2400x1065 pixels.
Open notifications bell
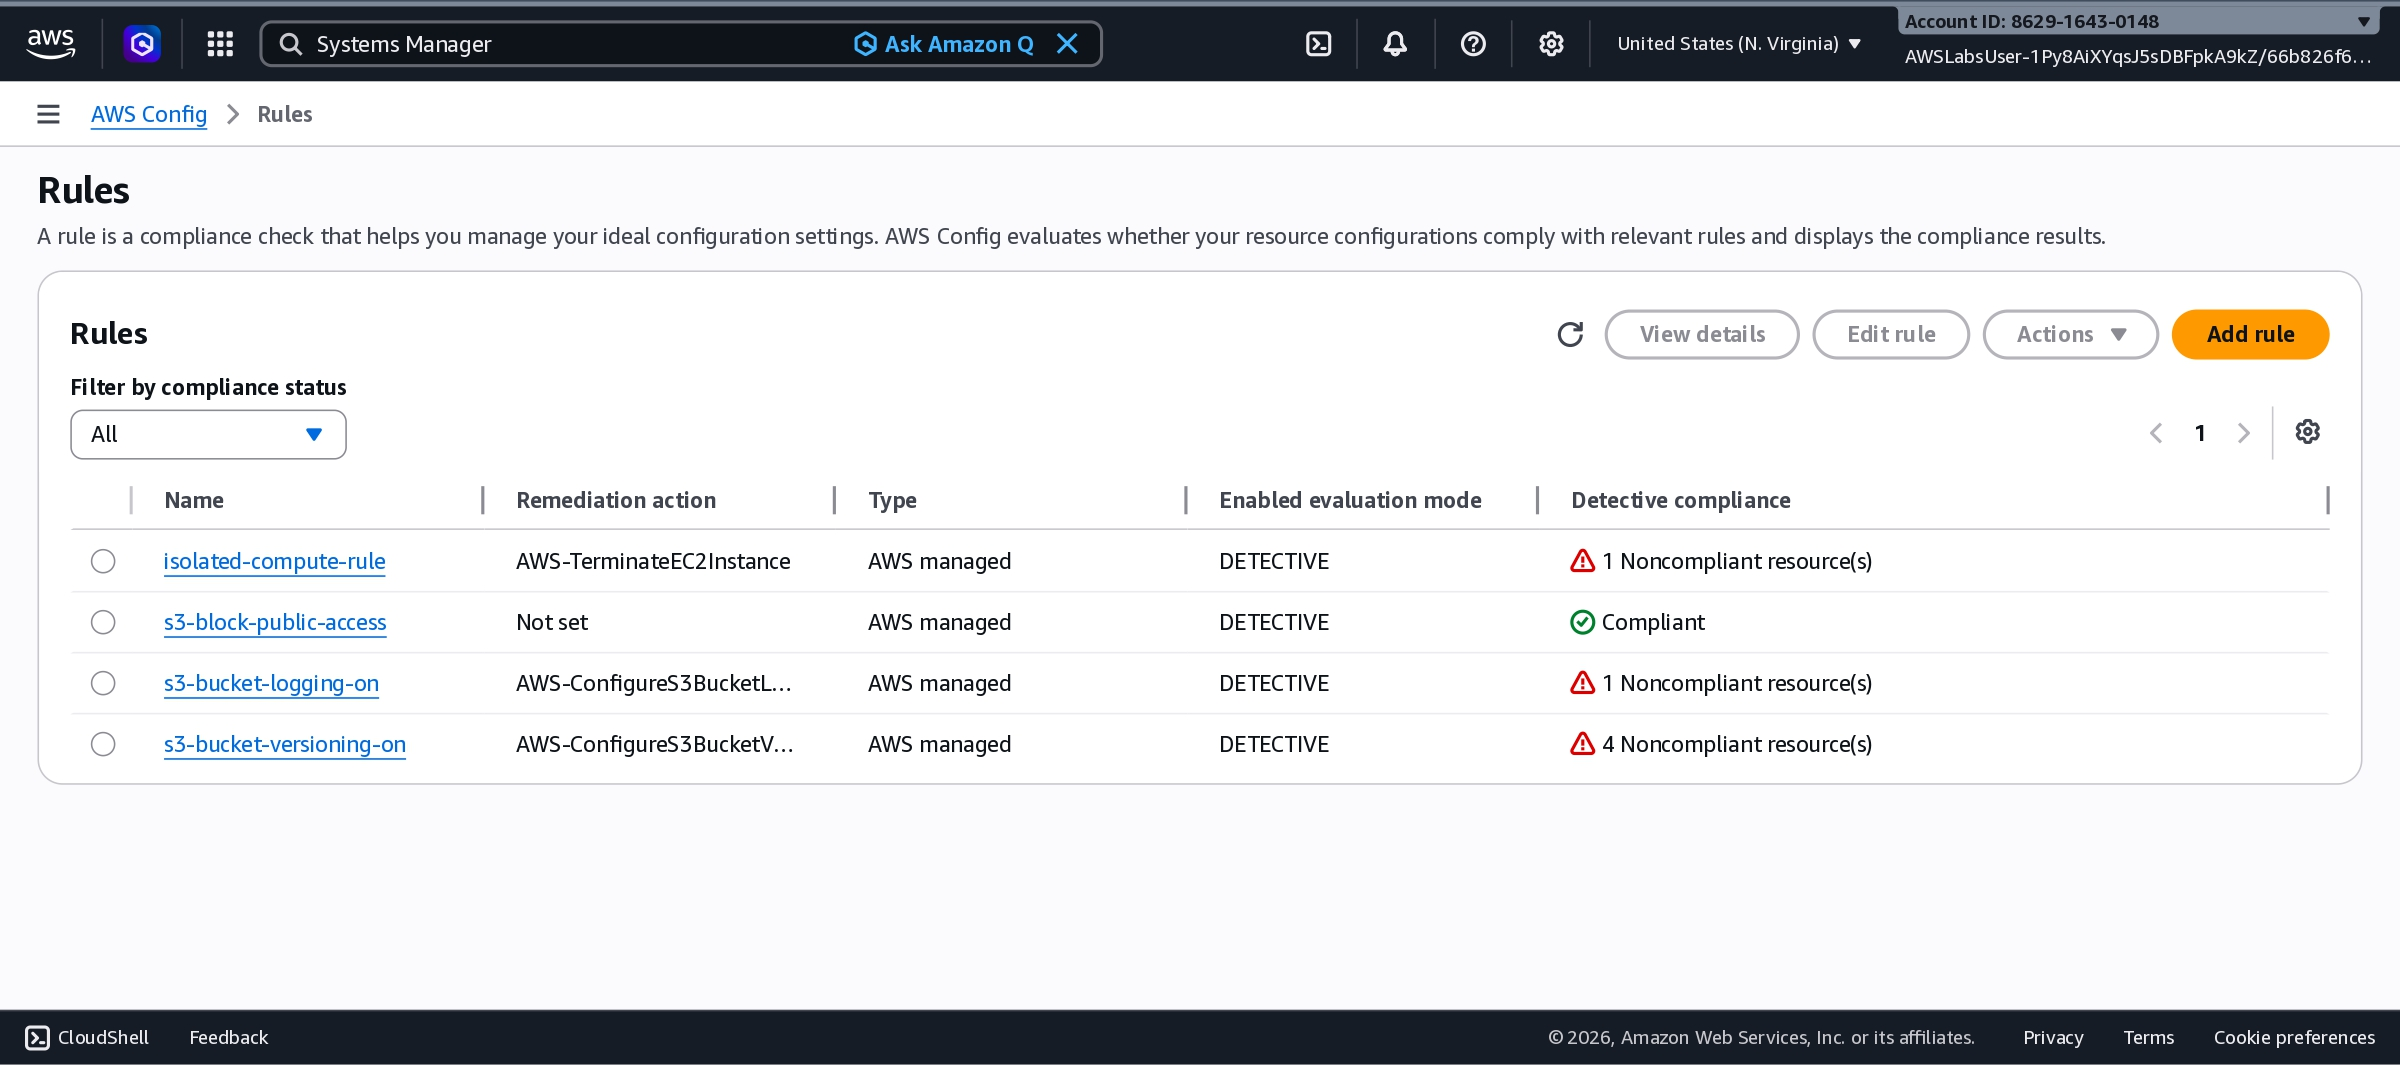tap(1395, 44)
